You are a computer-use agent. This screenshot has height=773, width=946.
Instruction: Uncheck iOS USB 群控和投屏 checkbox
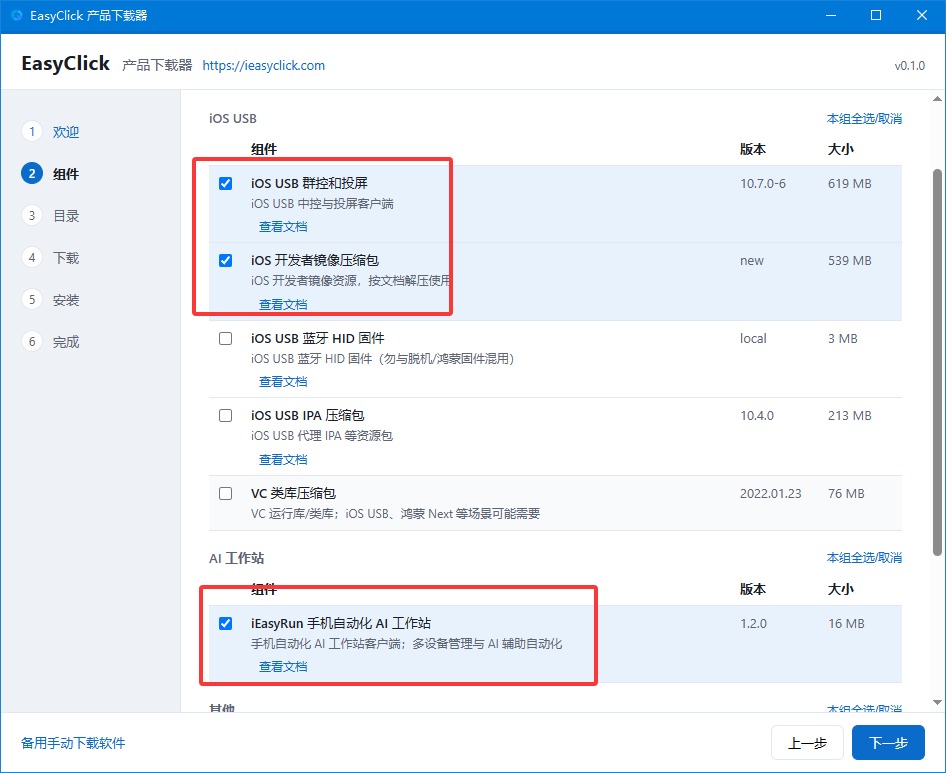coord(226,183)
